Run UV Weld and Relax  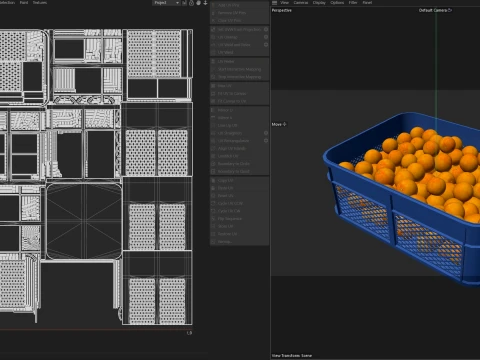[234, 45]
